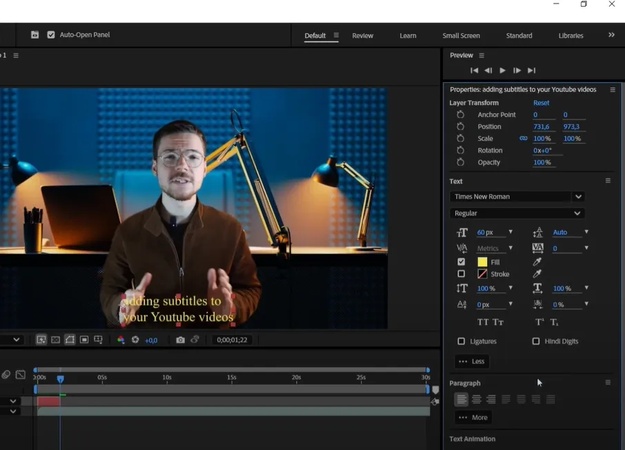Switch to the Small Screen workspace
The image size is (625, 450).
pos(461,36)
